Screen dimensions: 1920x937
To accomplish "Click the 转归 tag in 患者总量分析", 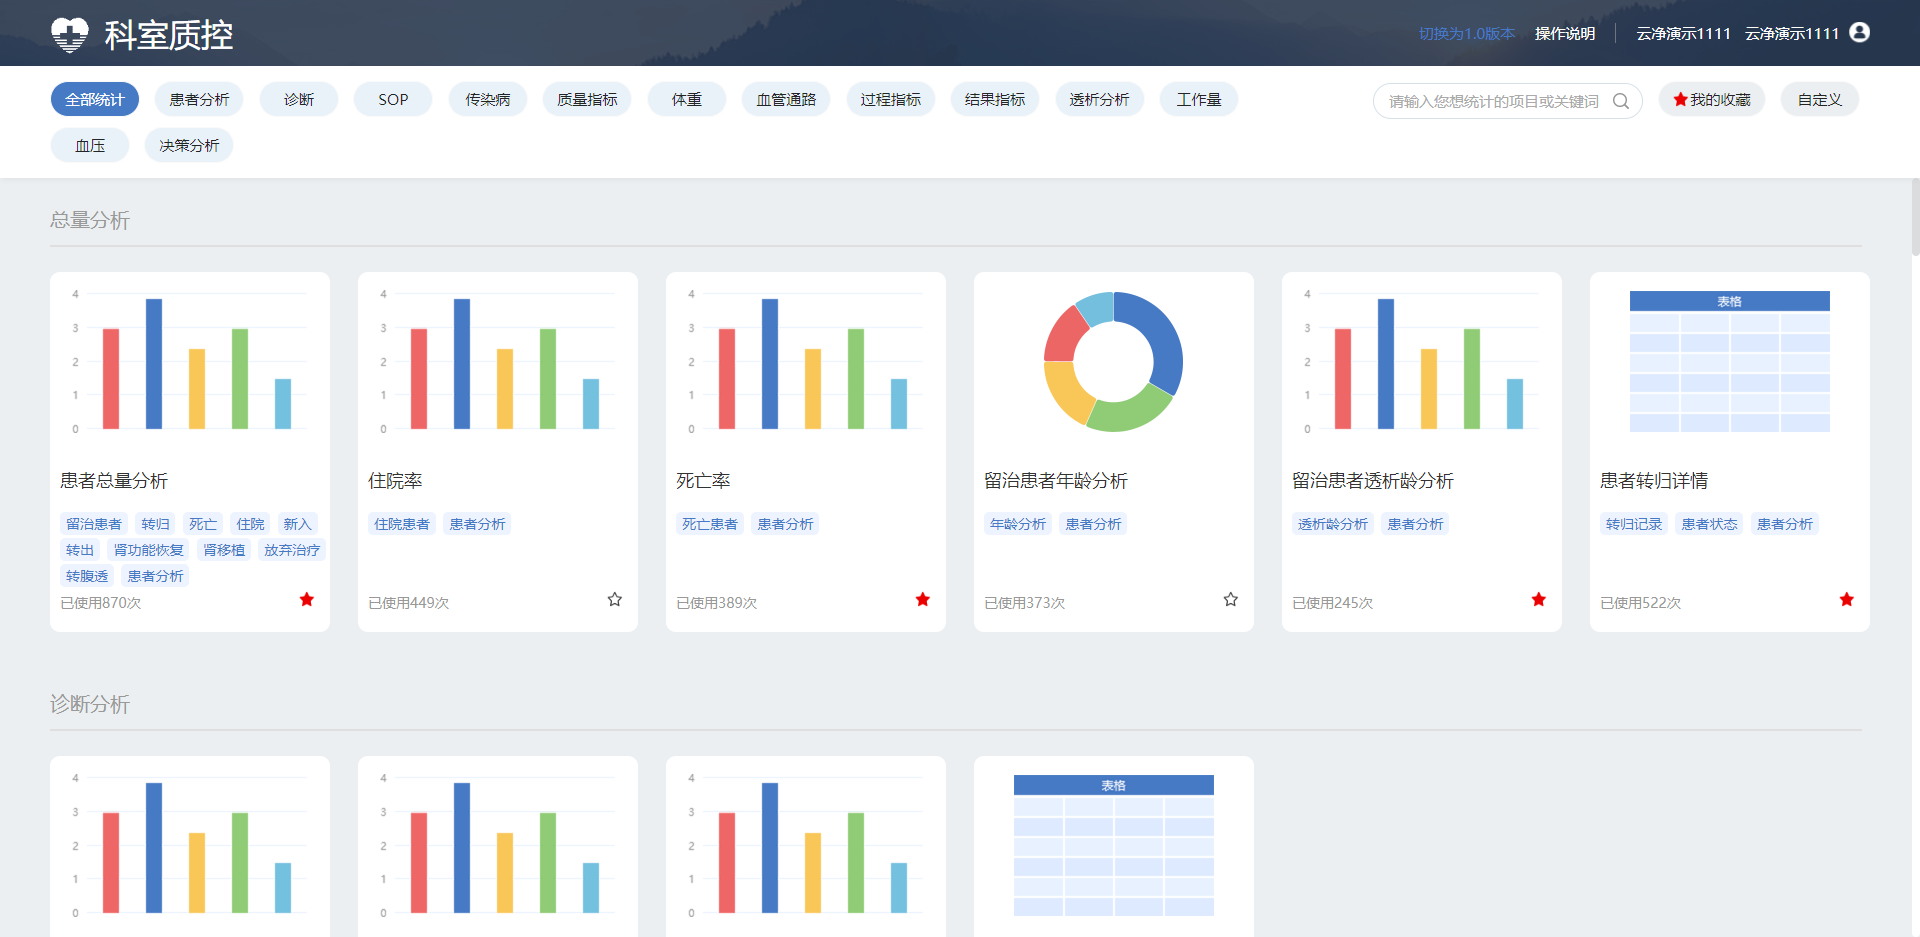I will pos(155,524).
